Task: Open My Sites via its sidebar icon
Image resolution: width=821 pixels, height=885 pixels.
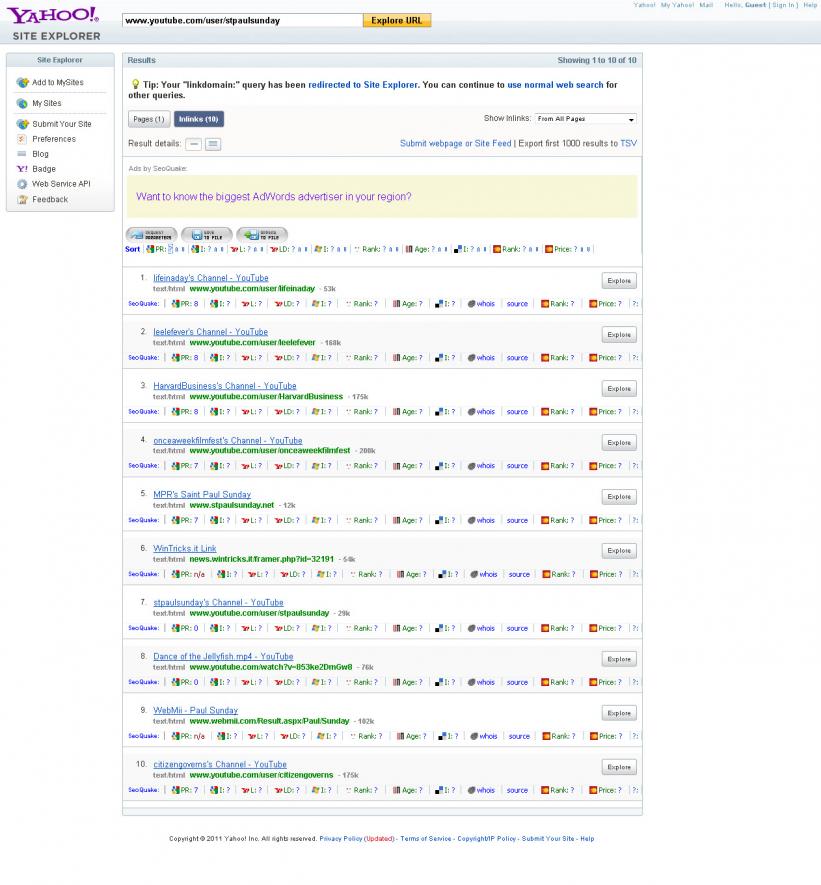Action: 22,103
